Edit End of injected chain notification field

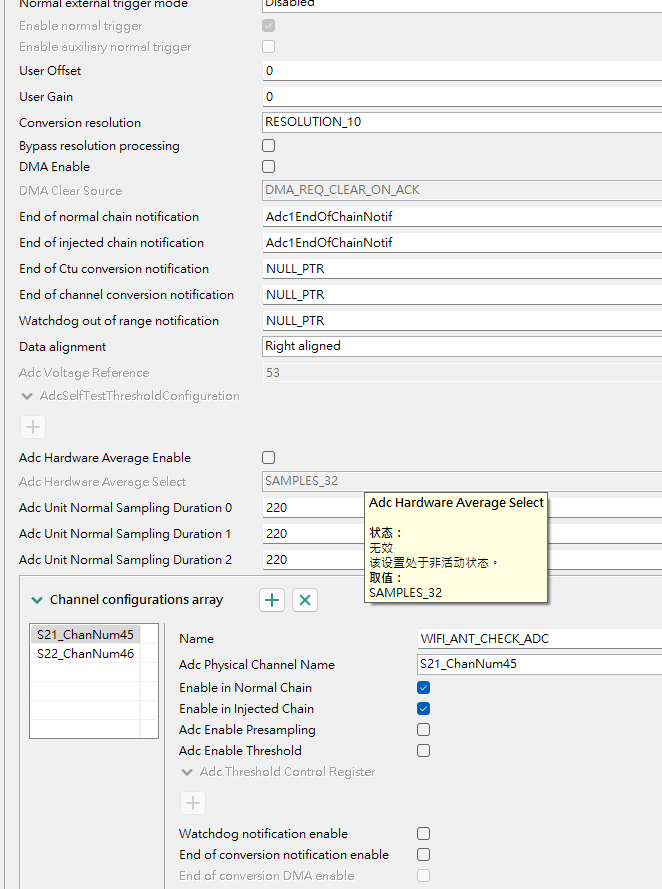coord(462,243)
